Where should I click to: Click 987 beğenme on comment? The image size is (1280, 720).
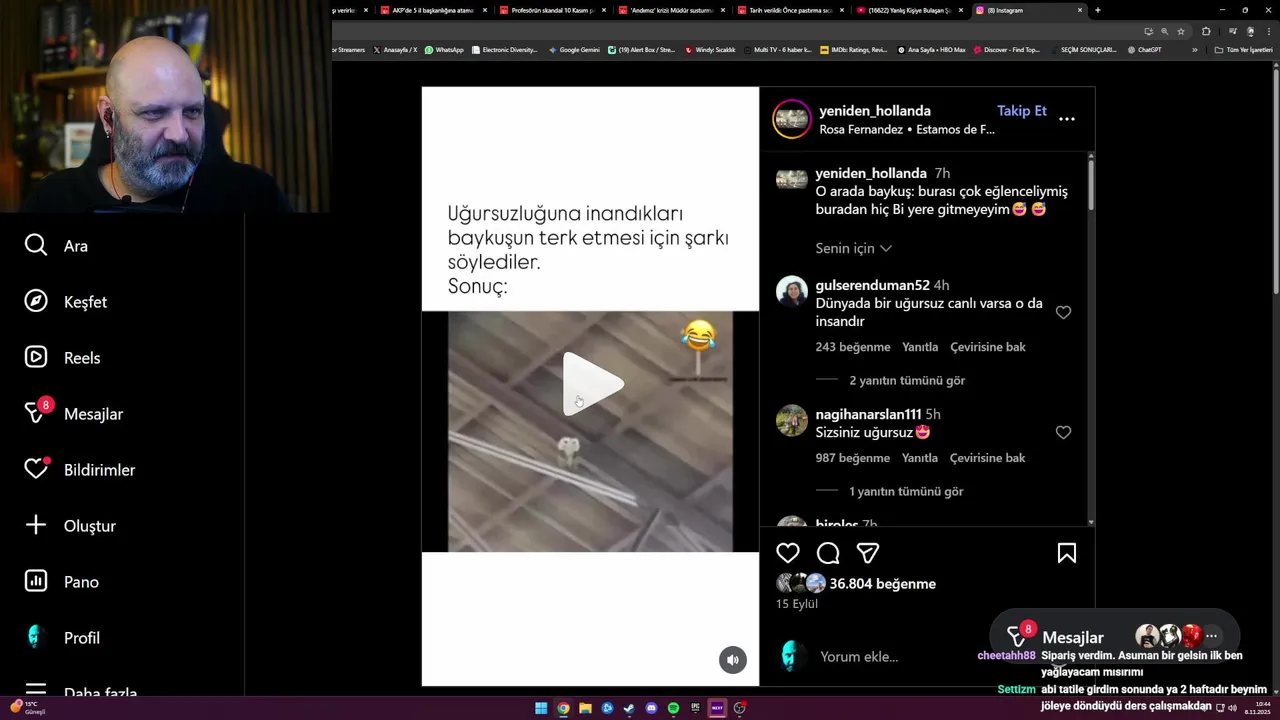(x=852, y=458)
